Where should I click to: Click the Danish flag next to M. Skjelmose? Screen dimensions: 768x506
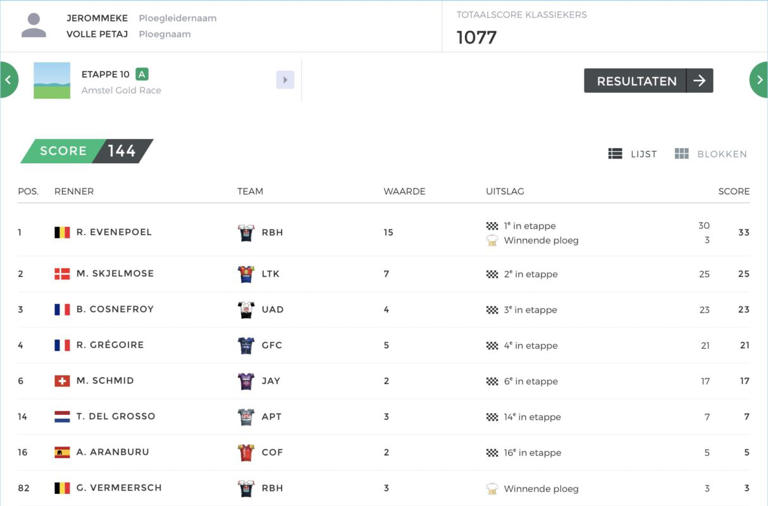[x=62, y=274]
